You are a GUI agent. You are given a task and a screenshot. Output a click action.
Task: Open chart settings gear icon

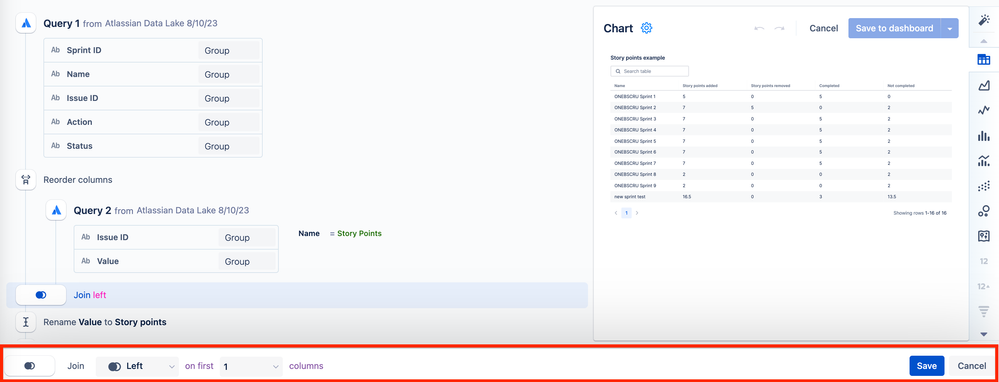pyautogui.click(x=647, y=28)
